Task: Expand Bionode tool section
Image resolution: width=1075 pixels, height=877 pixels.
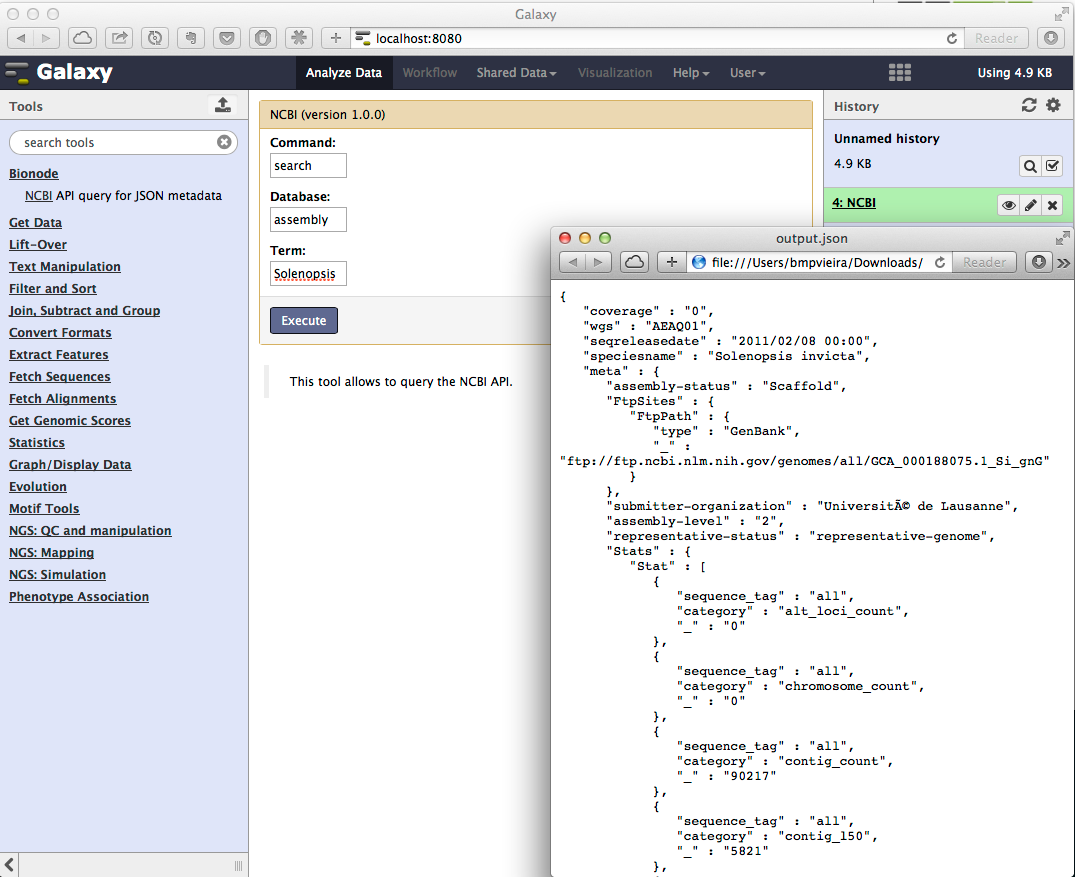Action: point(34,173)
